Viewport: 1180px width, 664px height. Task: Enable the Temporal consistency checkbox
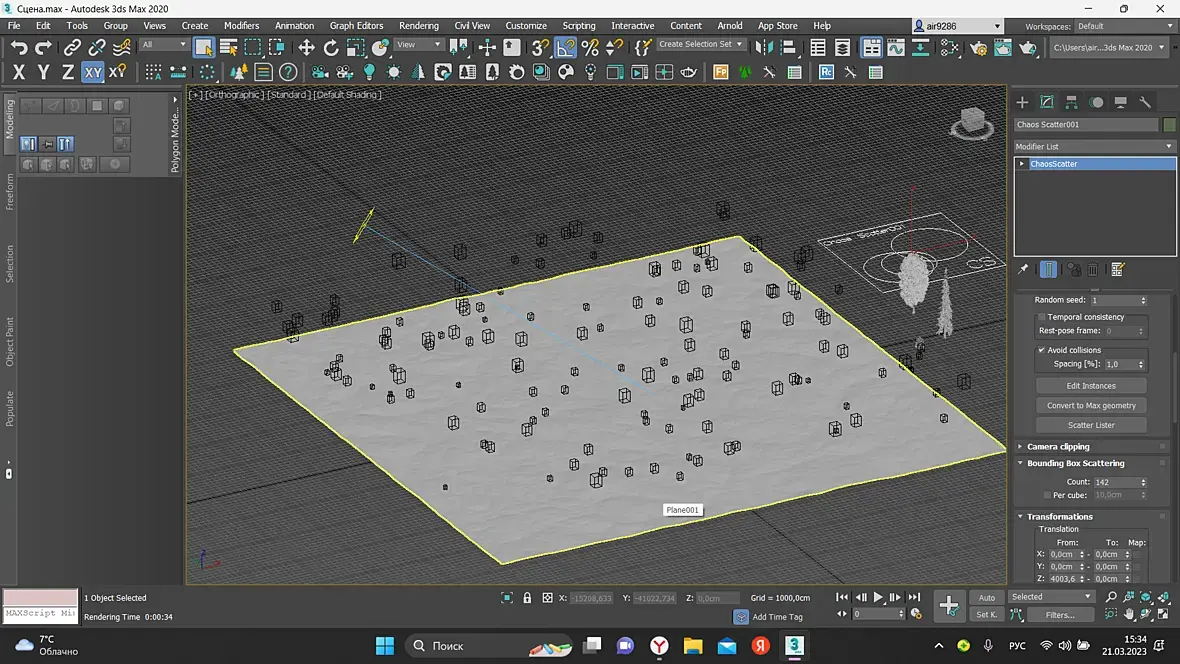pos(1042,317)
